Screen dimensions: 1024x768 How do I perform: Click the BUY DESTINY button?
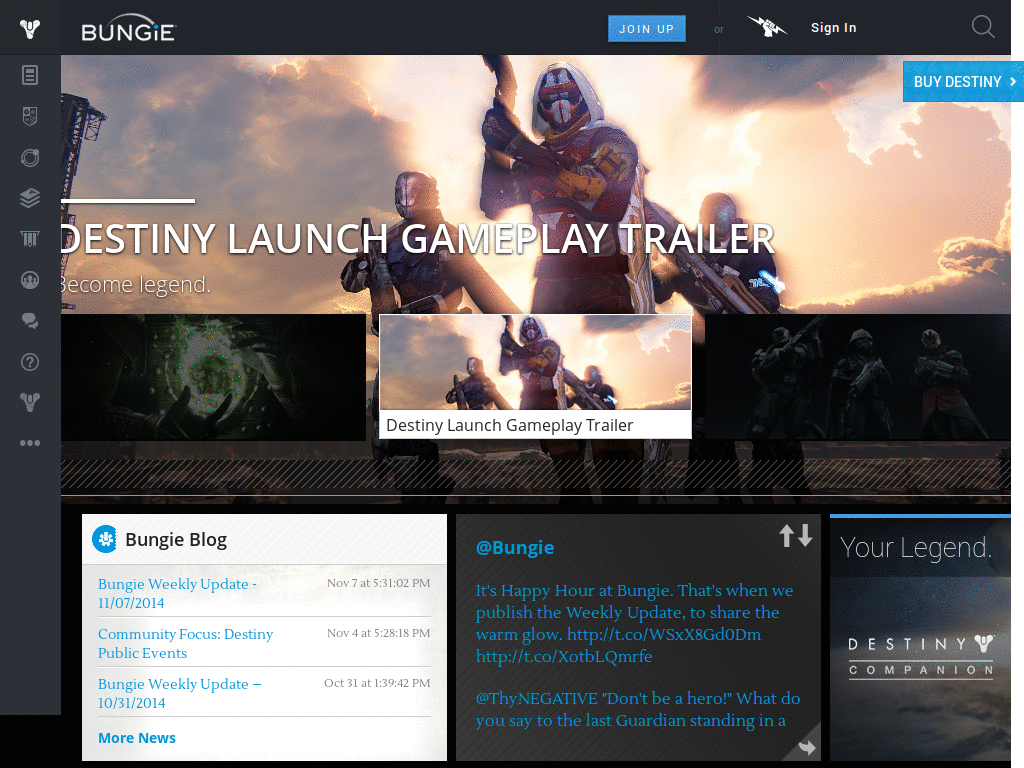click(x=963, y=82)
